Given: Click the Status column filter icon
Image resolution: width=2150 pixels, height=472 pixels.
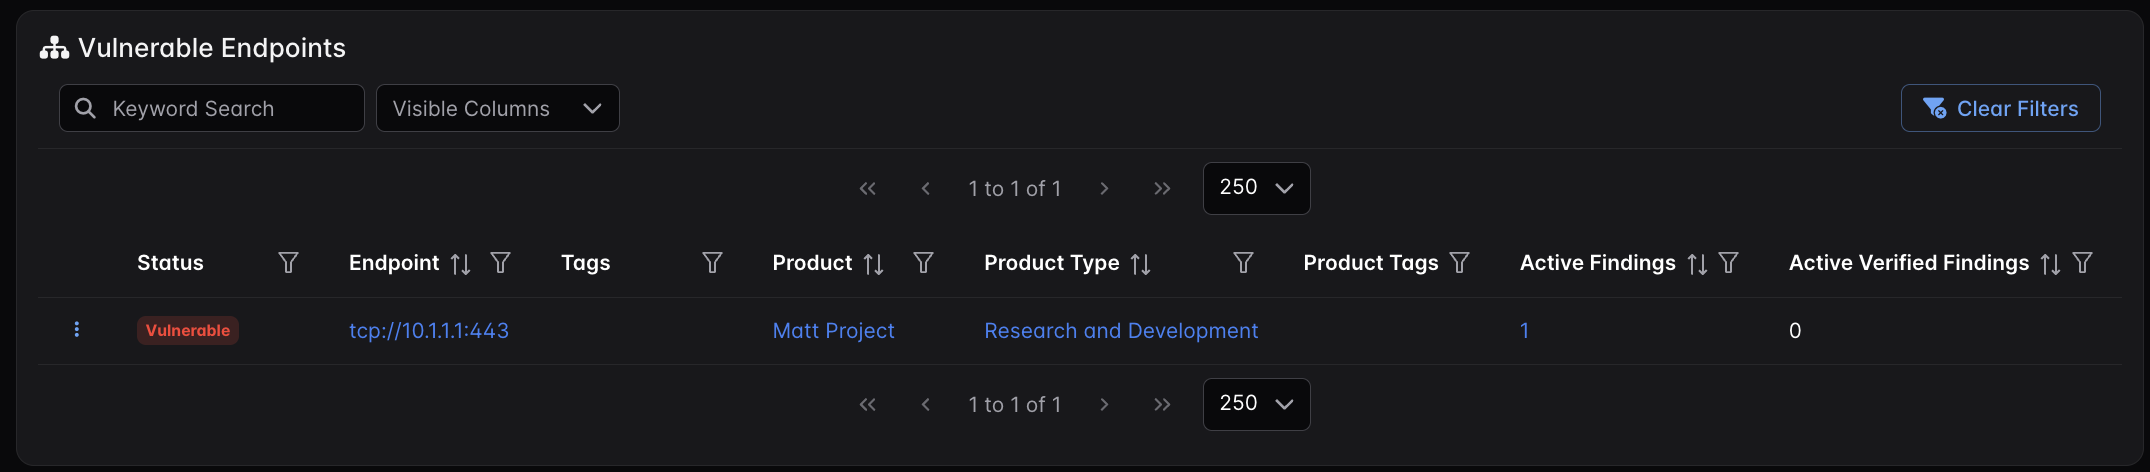Looking at the screenshot, I should coord(288,263).
